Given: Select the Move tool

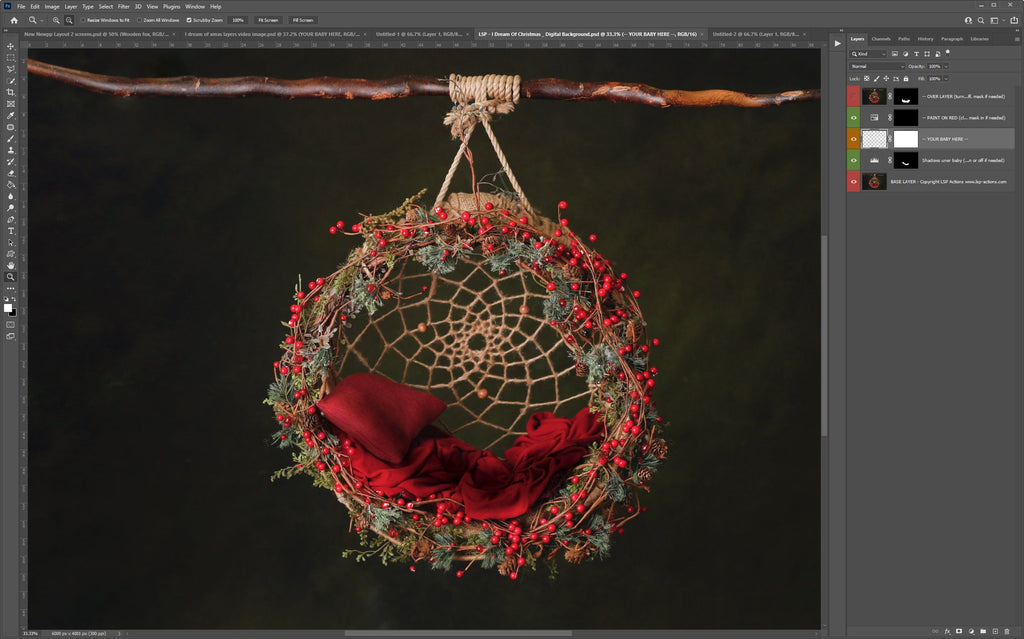Looking at the screenshot, I should point(11,46).
